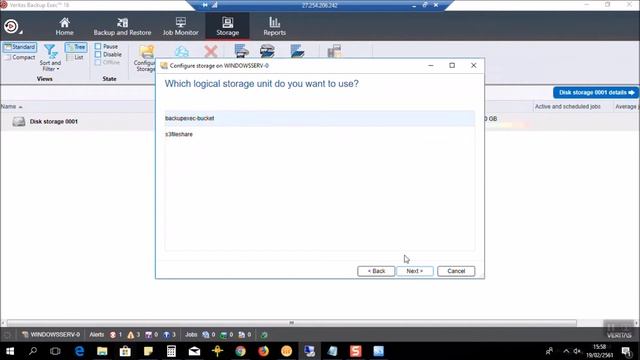This screenshot has width=640, height=360.
Task: Open Disk storage 0001 details
Action: tap(596, 93)
